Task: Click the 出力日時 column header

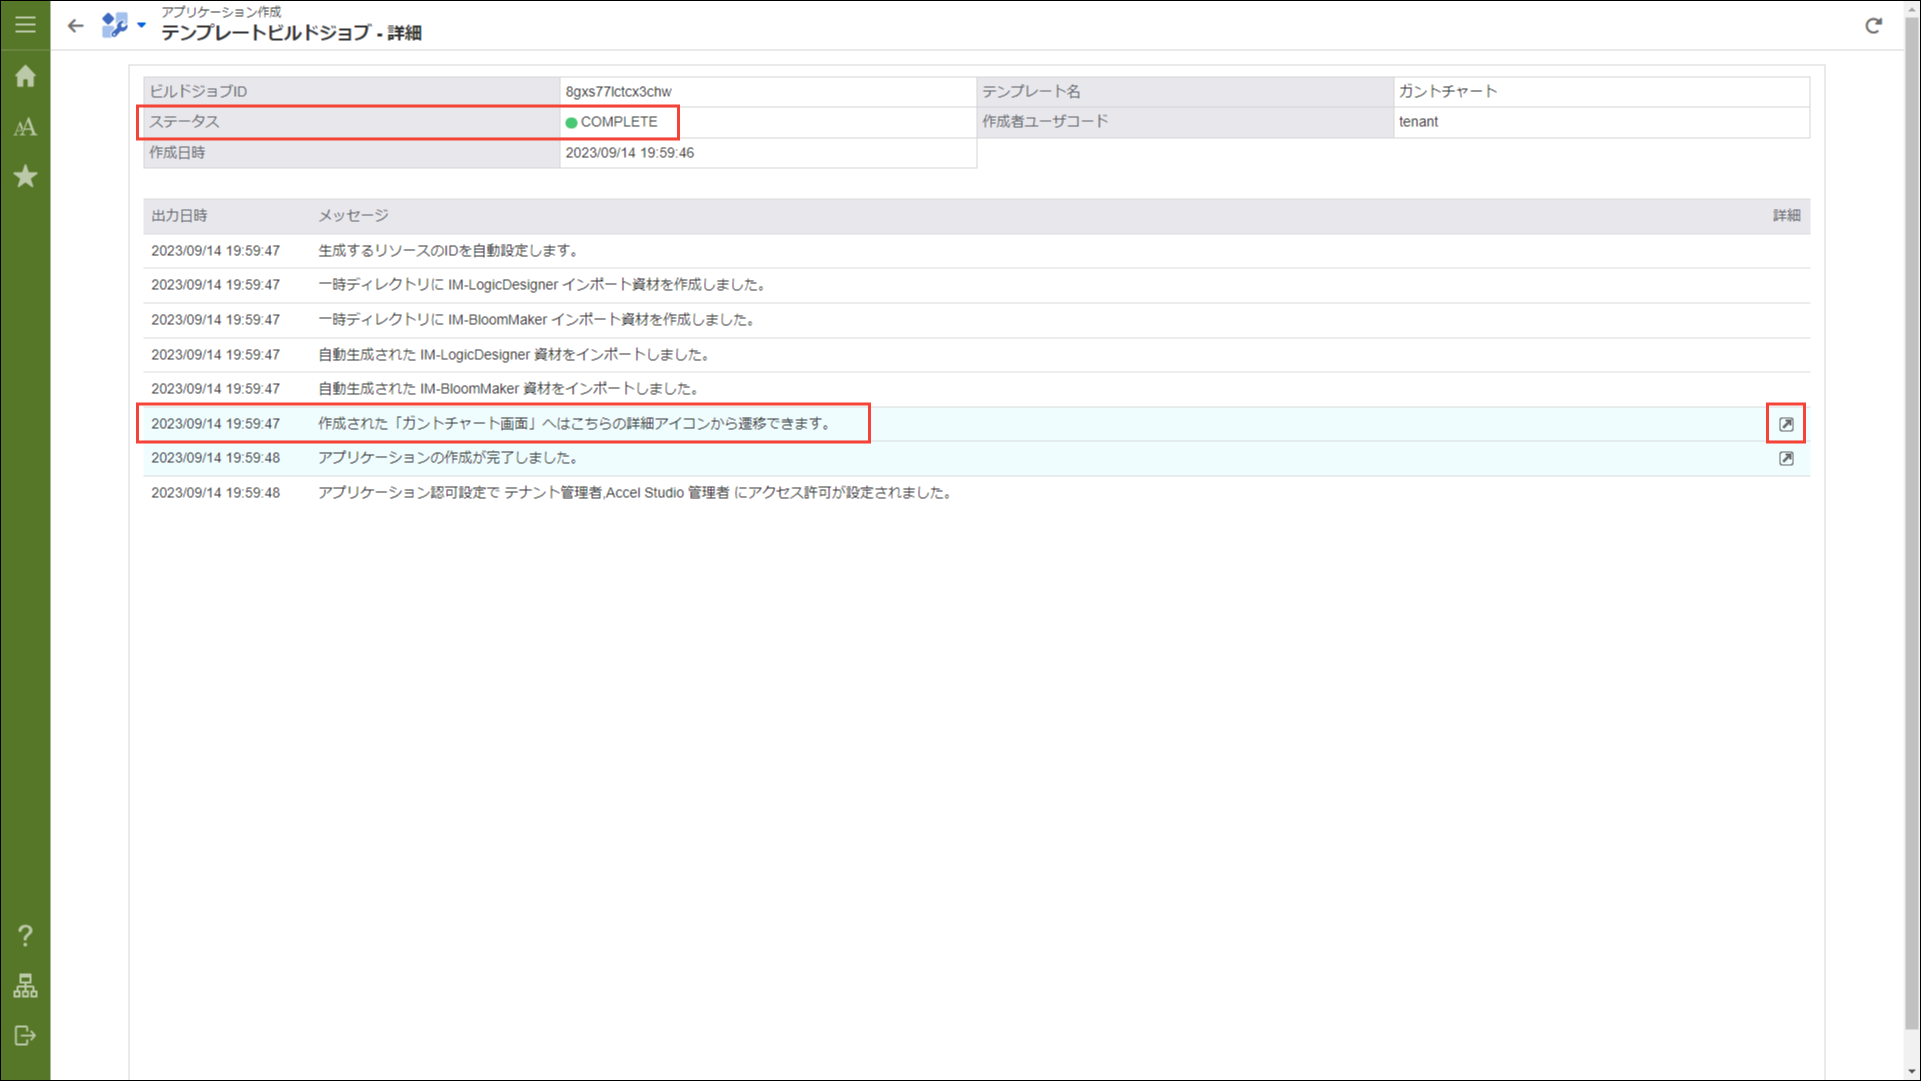Action: click(x=179, y=216)
